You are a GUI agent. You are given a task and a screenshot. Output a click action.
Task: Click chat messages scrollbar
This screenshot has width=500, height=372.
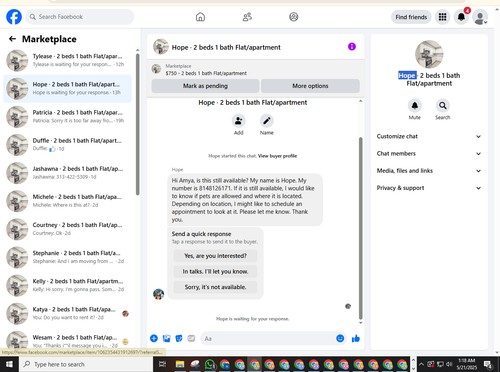pos(360,228)
